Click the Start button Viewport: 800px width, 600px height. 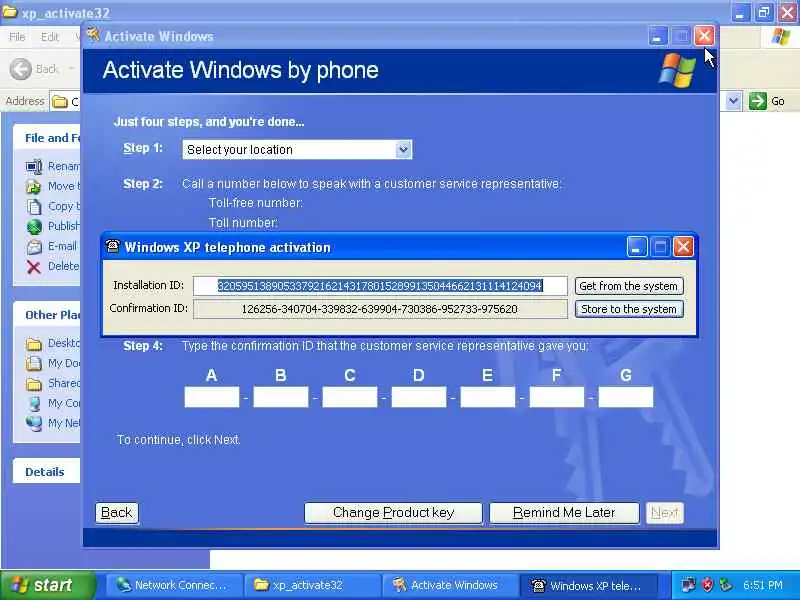(46, 585)
